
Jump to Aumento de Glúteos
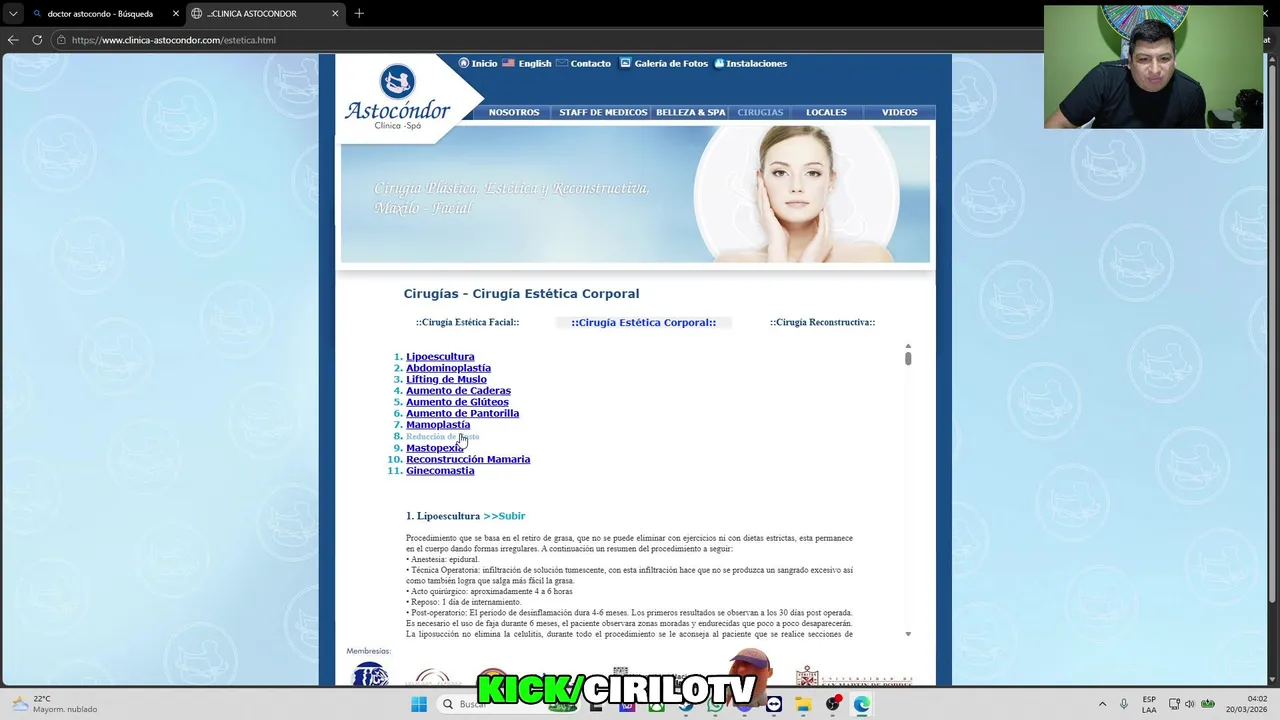457,402
